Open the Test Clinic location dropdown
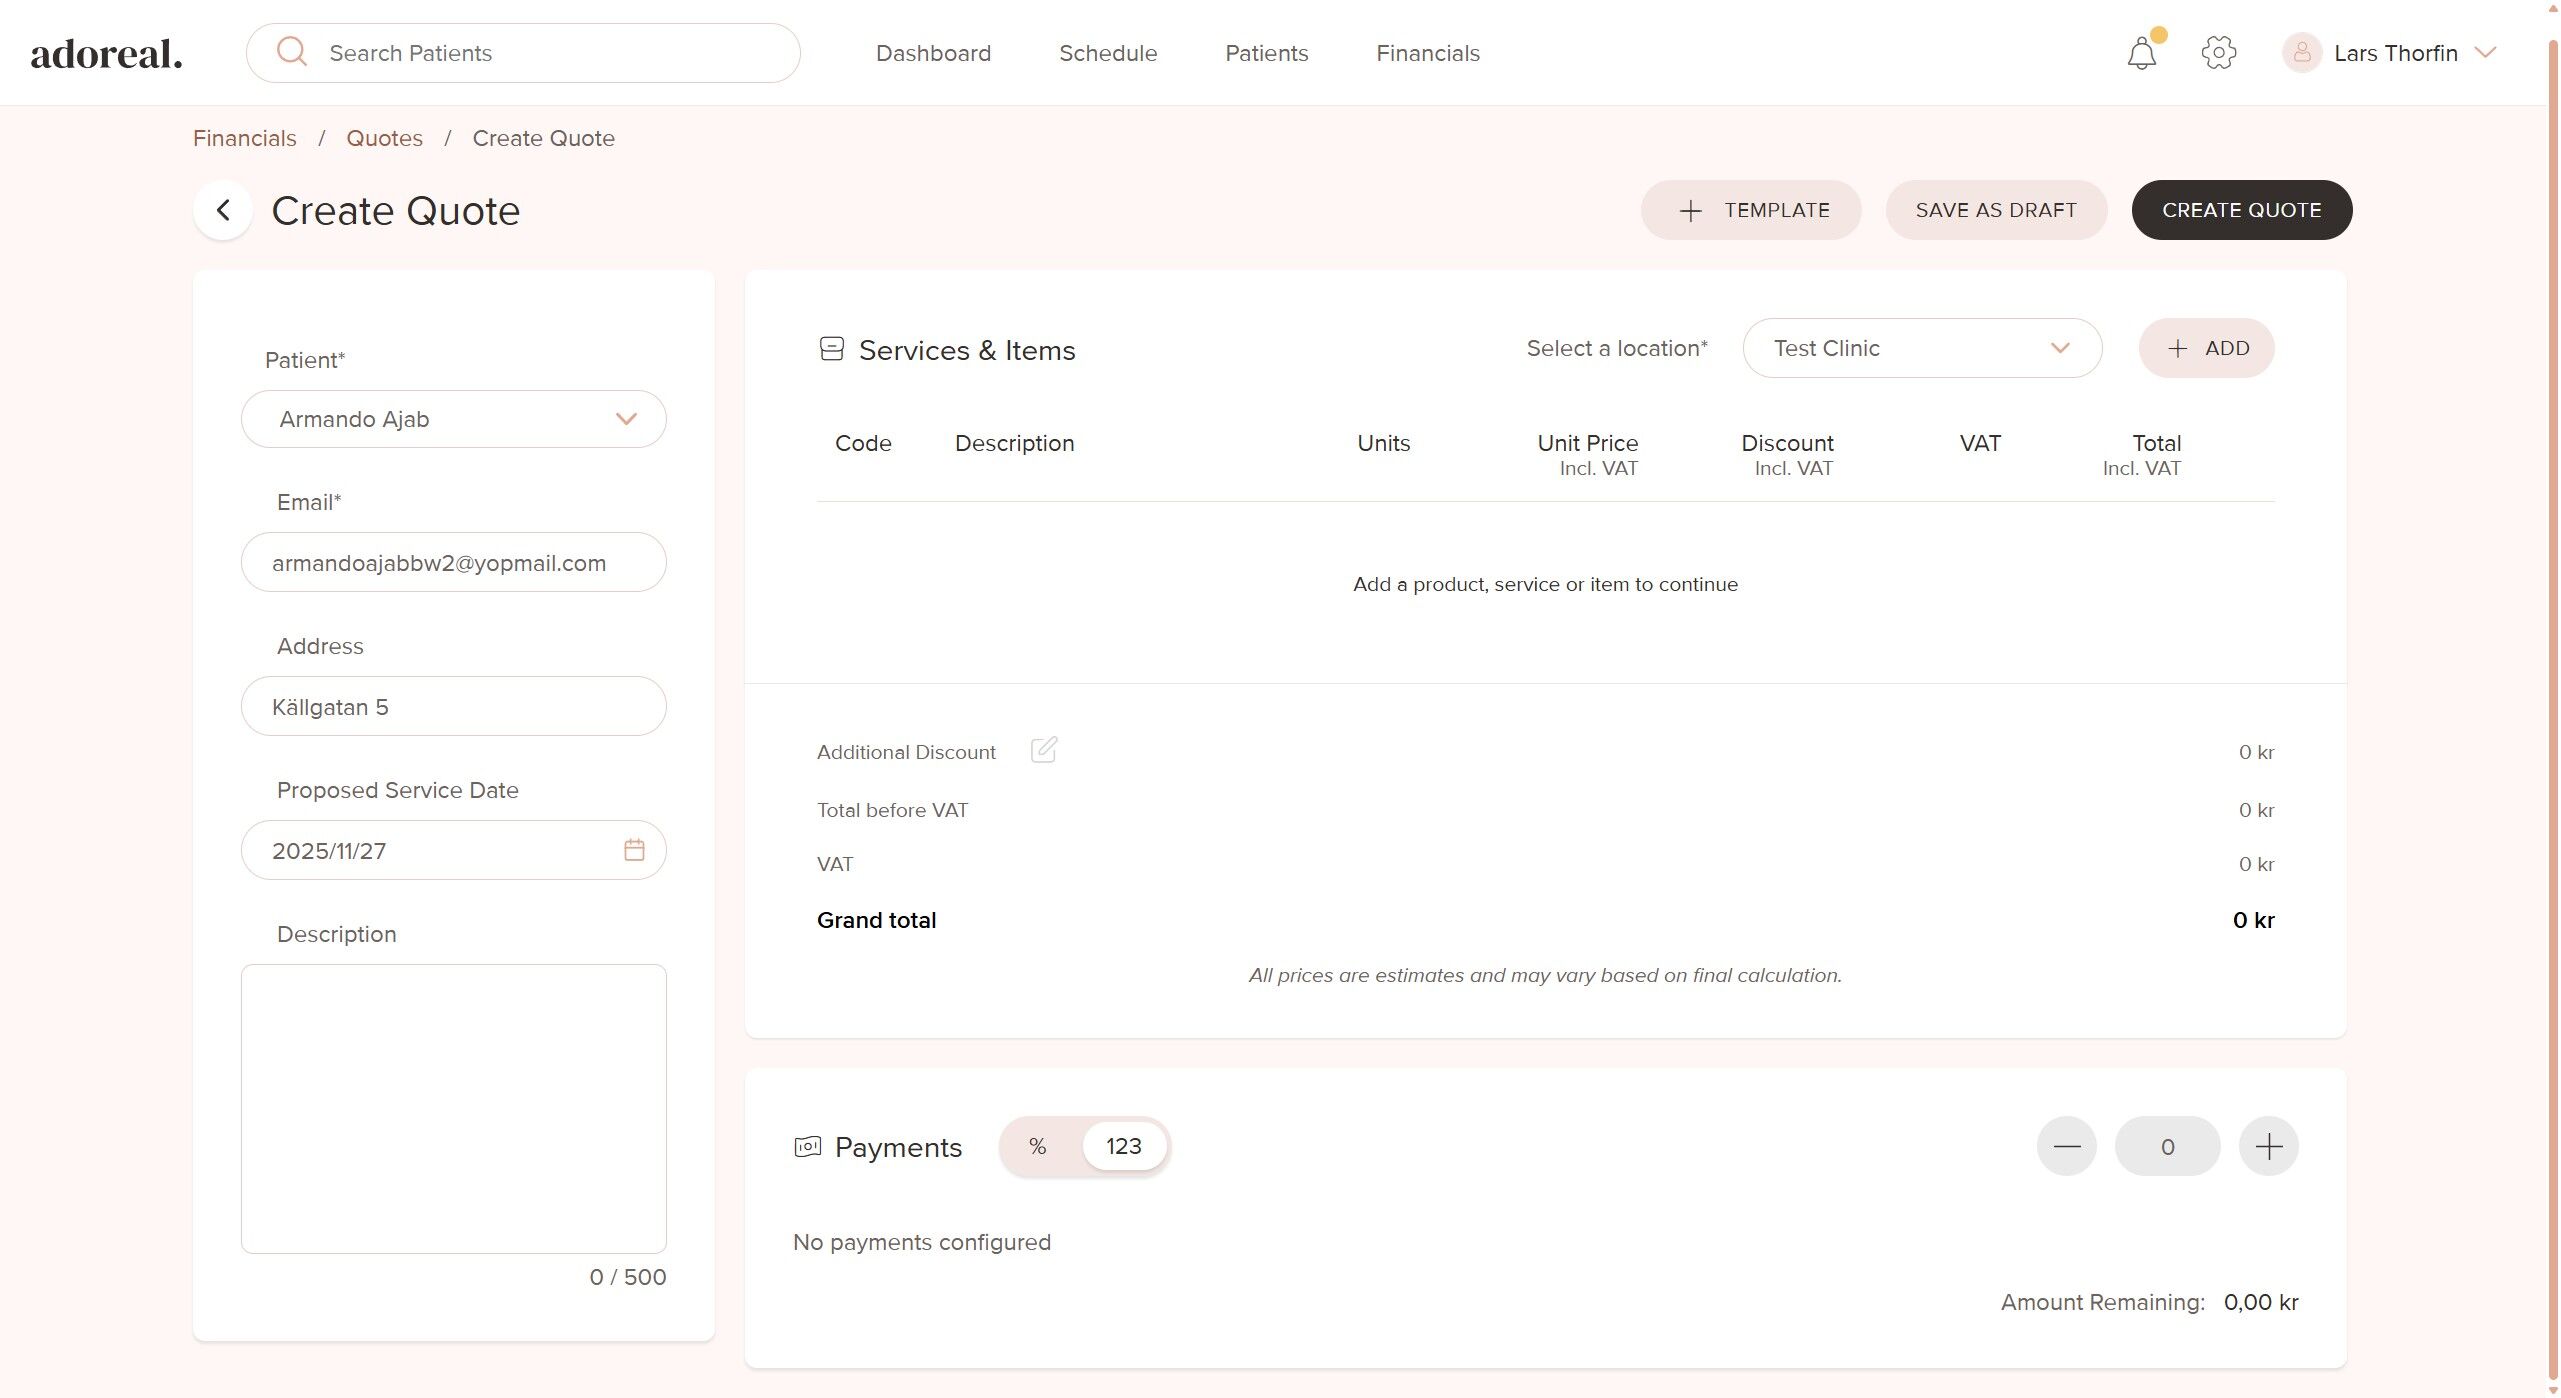The image size is (2561, 1398). [x=1921, y=348]
